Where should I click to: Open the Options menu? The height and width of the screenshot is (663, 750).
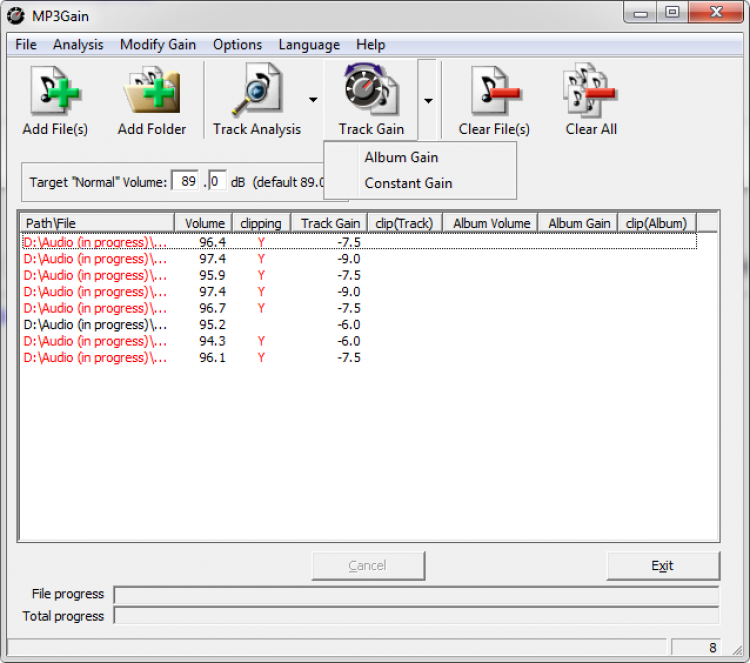[237, 44]
